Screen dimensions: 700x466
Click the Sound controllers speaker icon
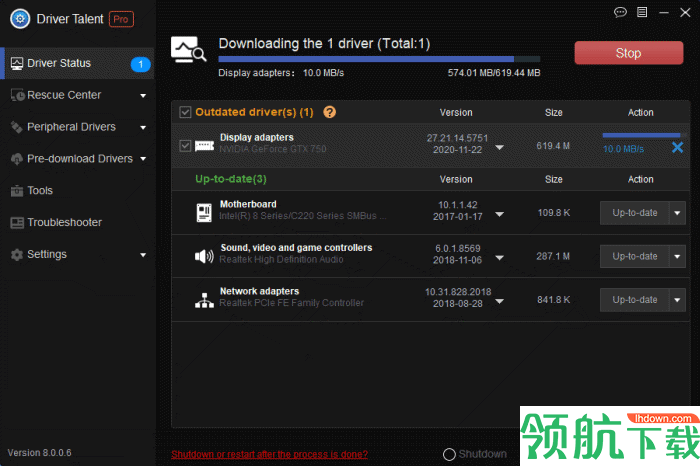(204, 256)
